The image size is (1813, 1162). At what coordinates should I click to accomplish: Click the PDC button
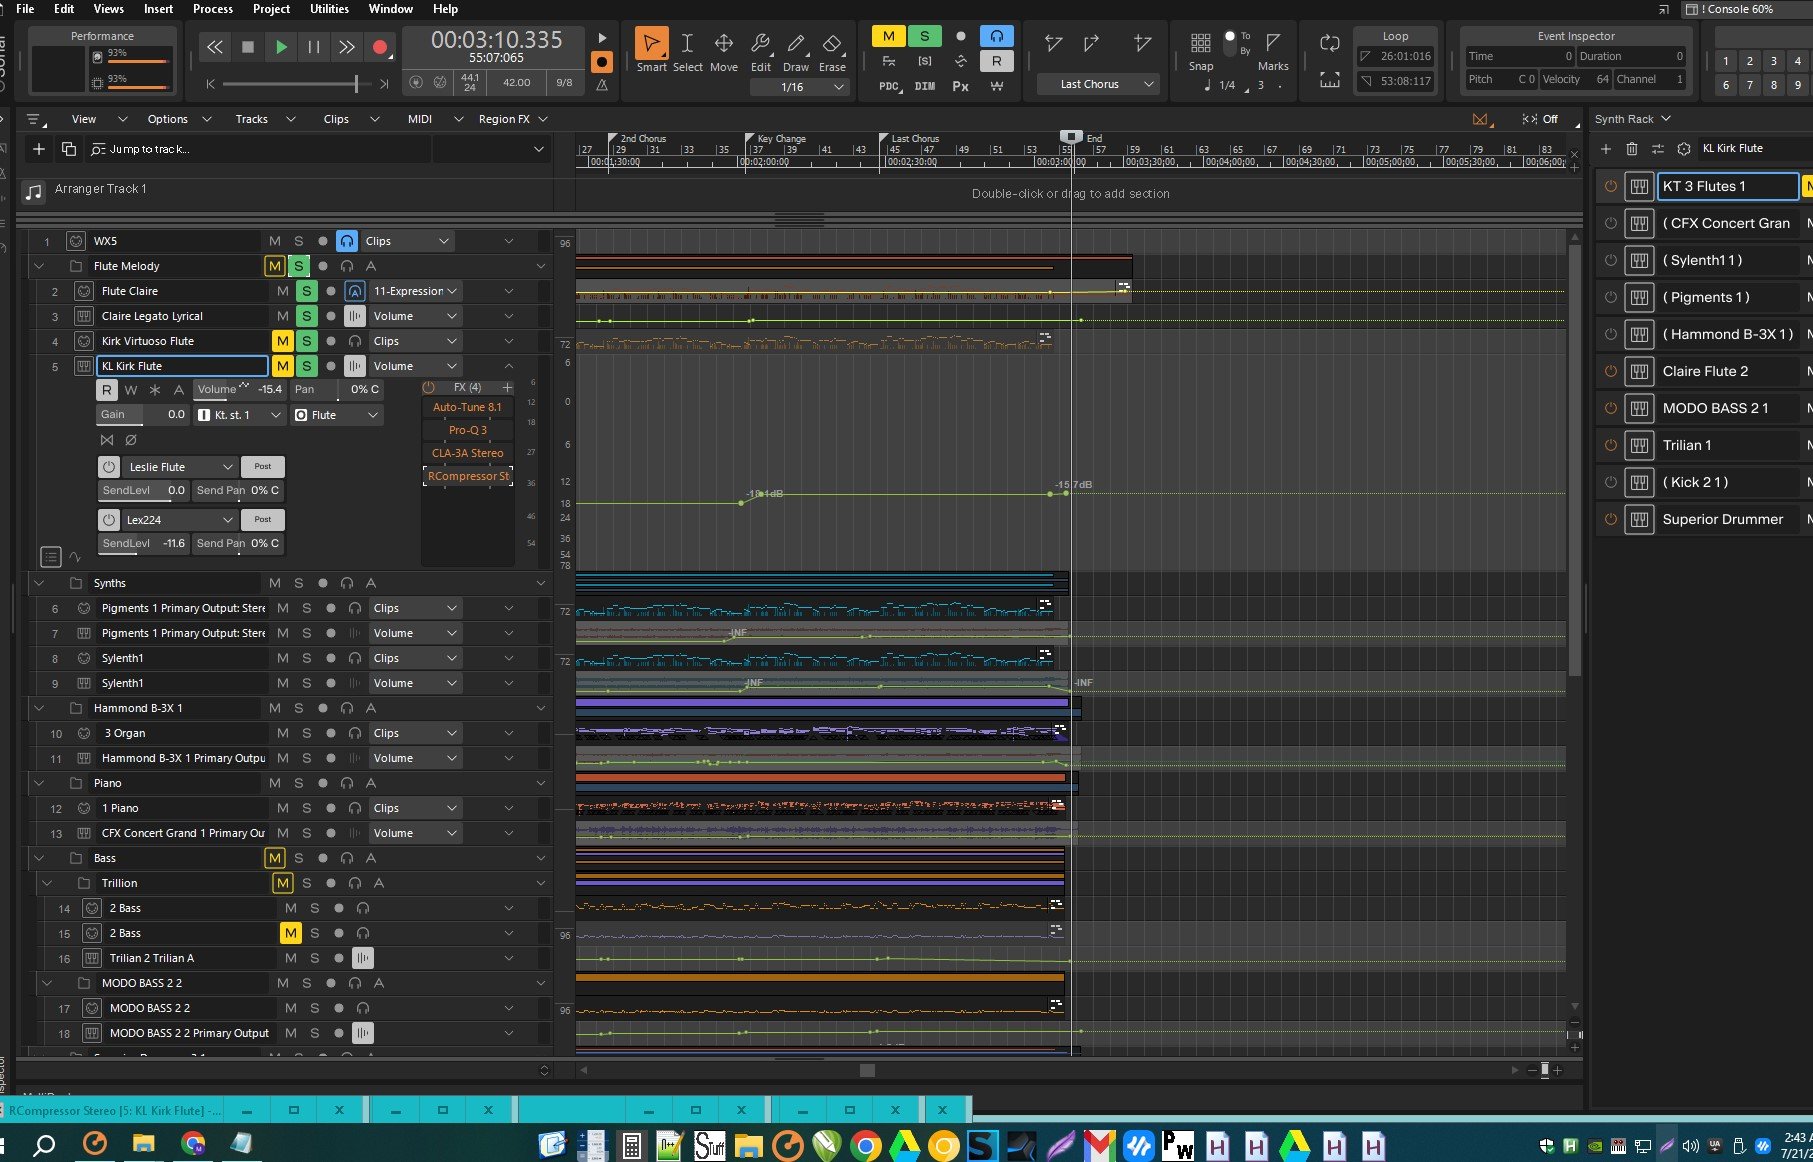[x=889, y=87]
